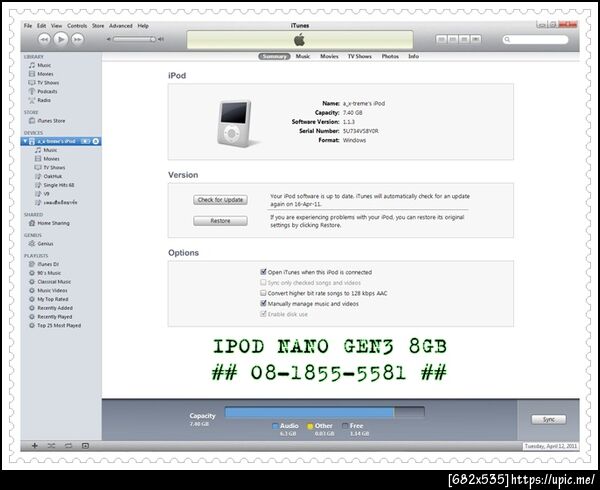Open the Controls menu
The height and width of the screenshot is (490, 600).
point(77,26)
